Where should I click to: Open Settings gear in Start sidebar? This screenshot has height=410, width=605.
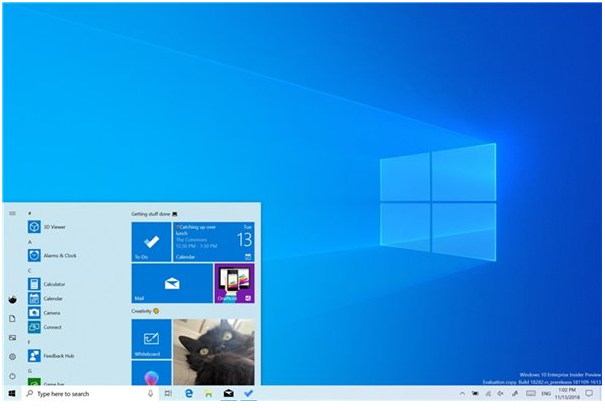click(x=12, y=357)
